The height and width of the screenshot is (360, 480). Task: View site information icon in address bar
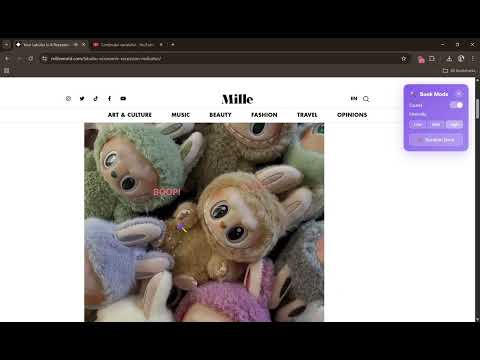coord(45,59)
